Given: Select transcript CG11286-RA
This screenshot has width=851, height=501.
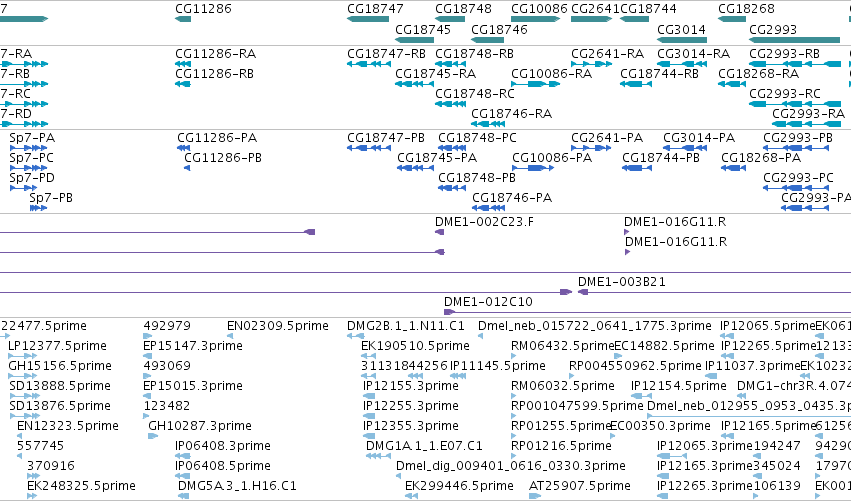Looking at the screenshot, I should click(215, 54).
